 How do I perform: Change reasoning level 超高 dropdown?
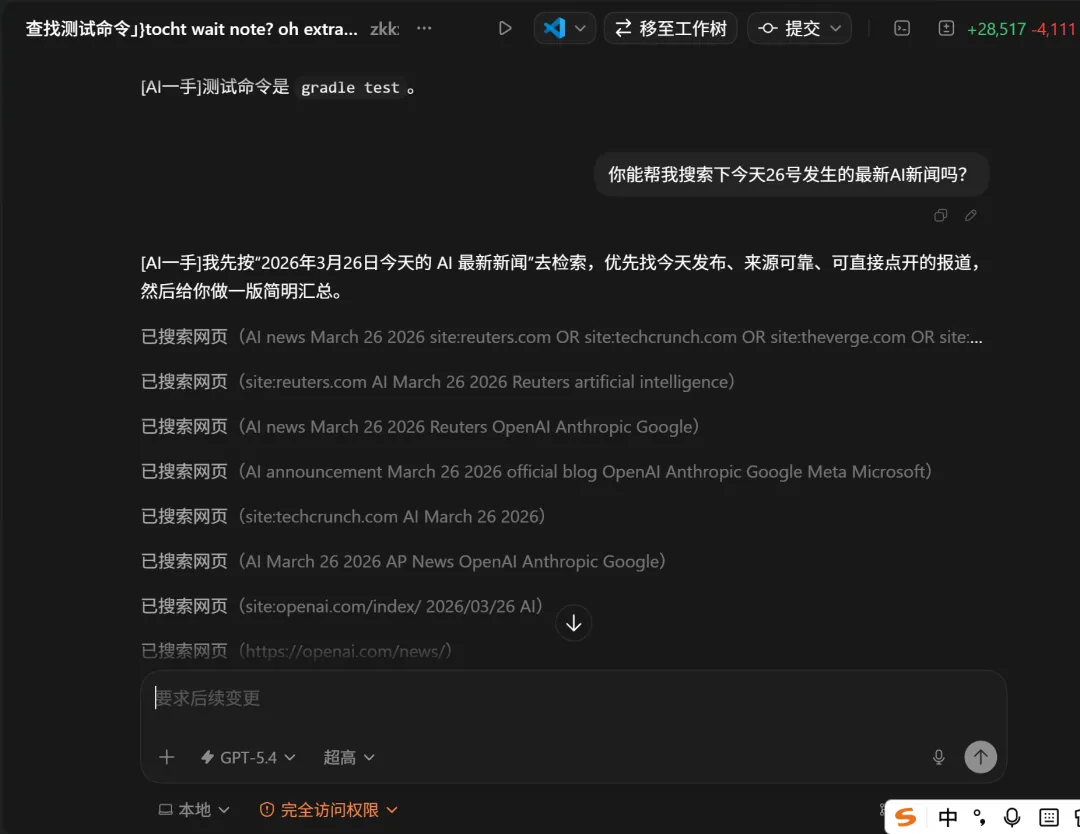pyautogui.click(x=349, y=758)
